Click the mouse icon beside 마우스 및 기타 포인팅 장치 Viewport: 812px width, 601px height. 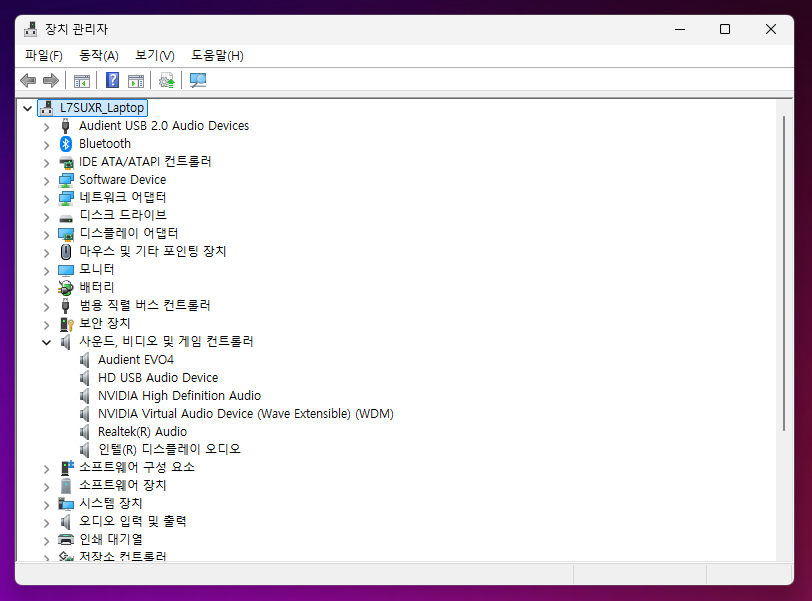66,252
